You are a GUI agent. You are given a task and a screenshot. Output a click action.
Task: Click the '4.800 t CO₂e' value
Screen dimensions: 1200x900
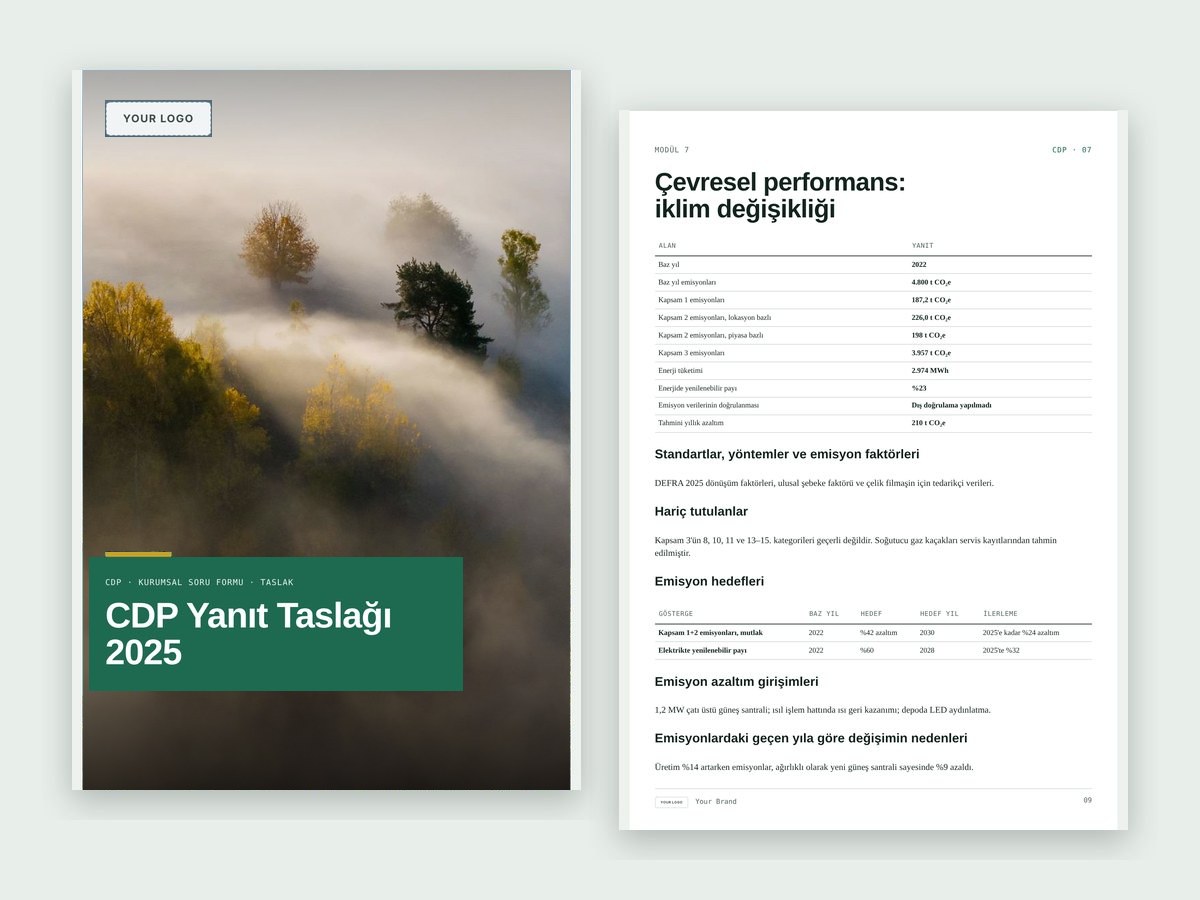click(x=931, y=283)
